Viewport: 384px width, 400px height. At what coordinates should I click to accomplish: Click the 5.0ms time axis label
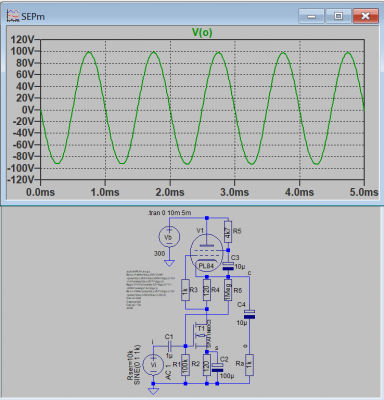click(364, 192)
